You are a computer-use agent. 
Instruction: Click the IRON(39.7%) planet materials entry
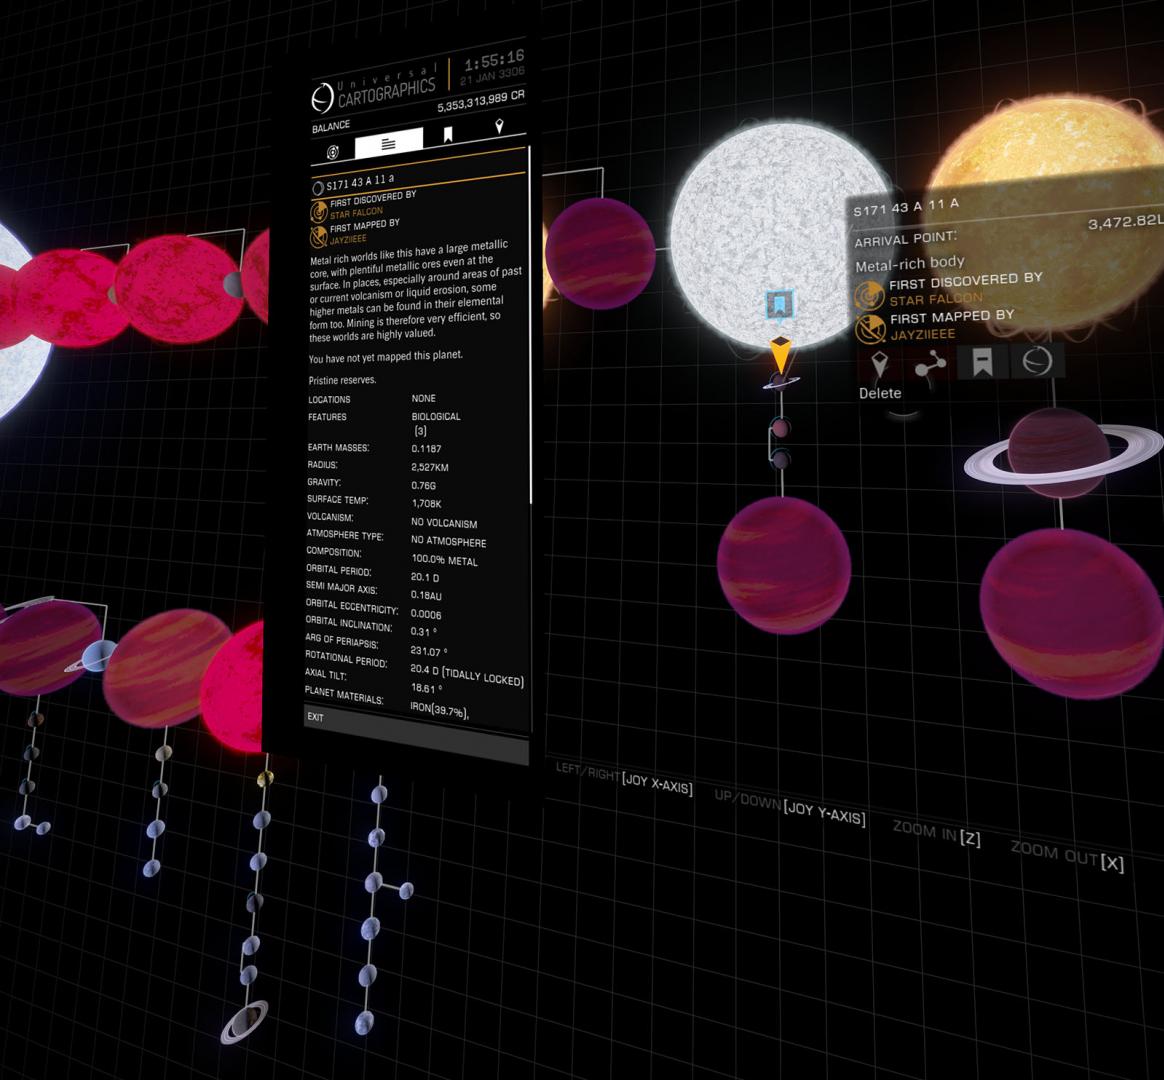click(440, 710)
